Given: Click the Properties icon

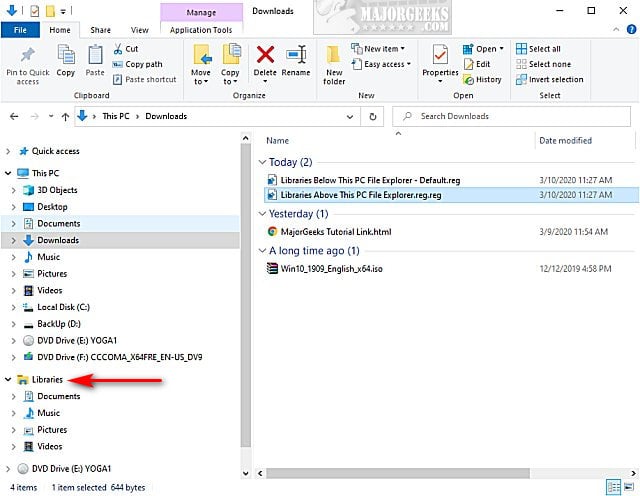Looking at the screenshot, I should pyautogui.click(x=440, y=55).
